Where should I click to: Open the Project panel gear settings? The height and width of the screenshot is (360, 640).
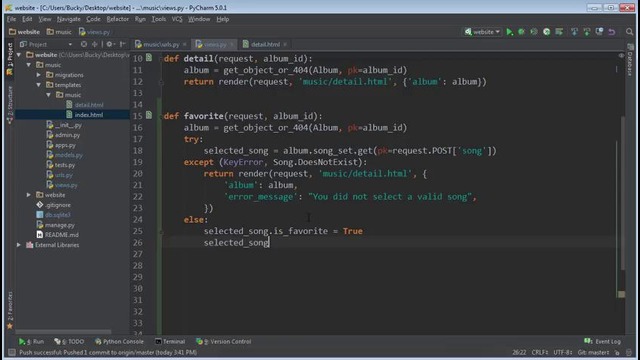click(x=110, y=44)
